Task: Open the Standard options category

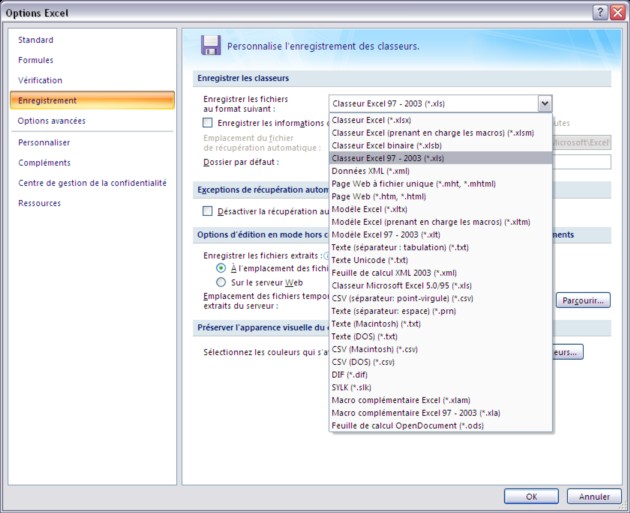Action: 36,40
